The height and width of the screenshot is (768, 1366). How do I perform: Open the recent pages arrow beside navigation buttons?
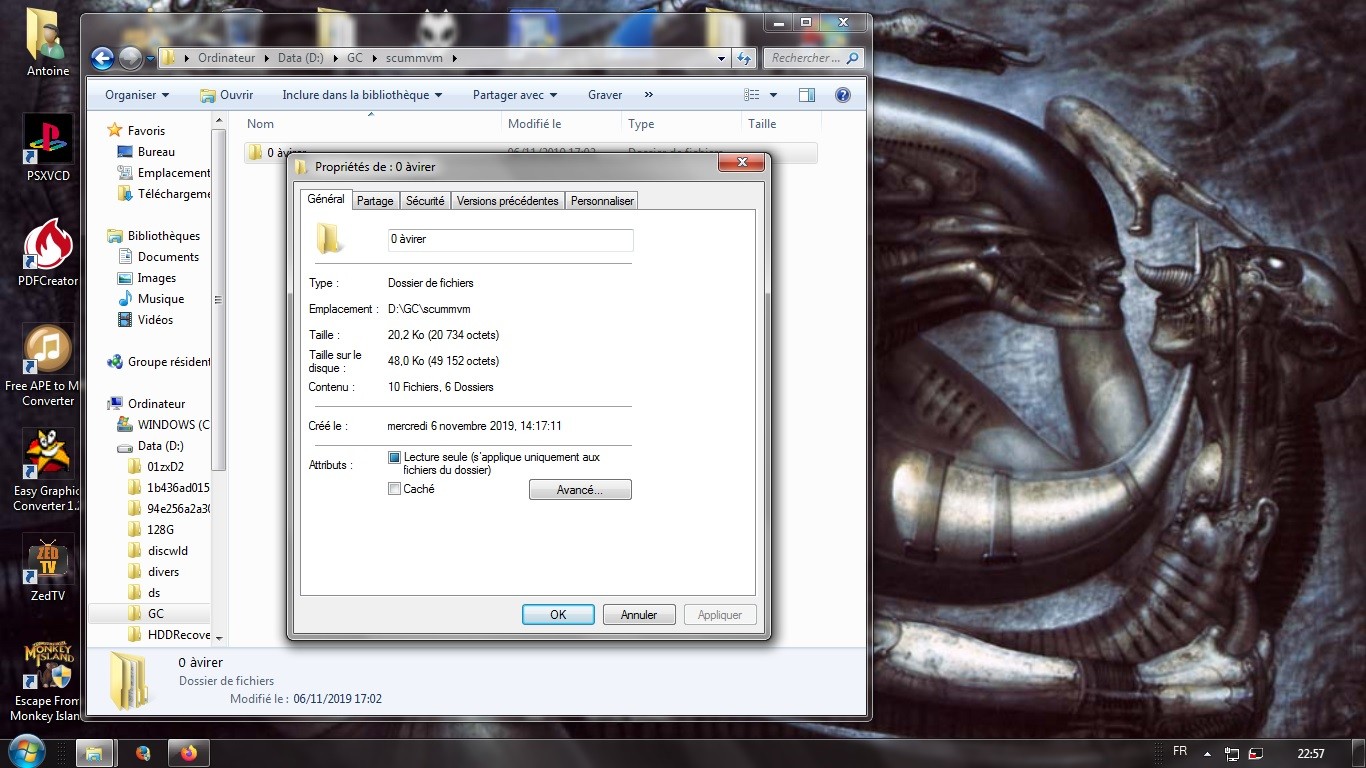pos(150,58)
